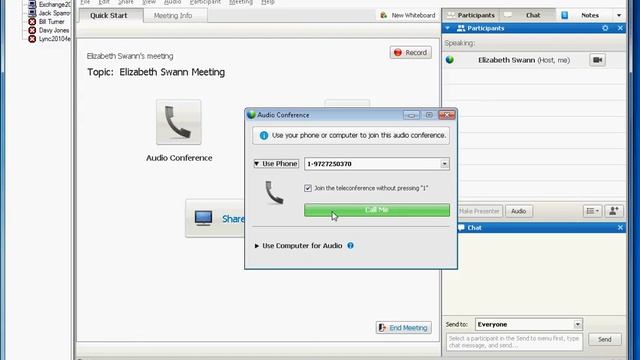The width and height of the screenshot is (640, 360).
Task: Click the green Call Me button
Action: [377, 210]
